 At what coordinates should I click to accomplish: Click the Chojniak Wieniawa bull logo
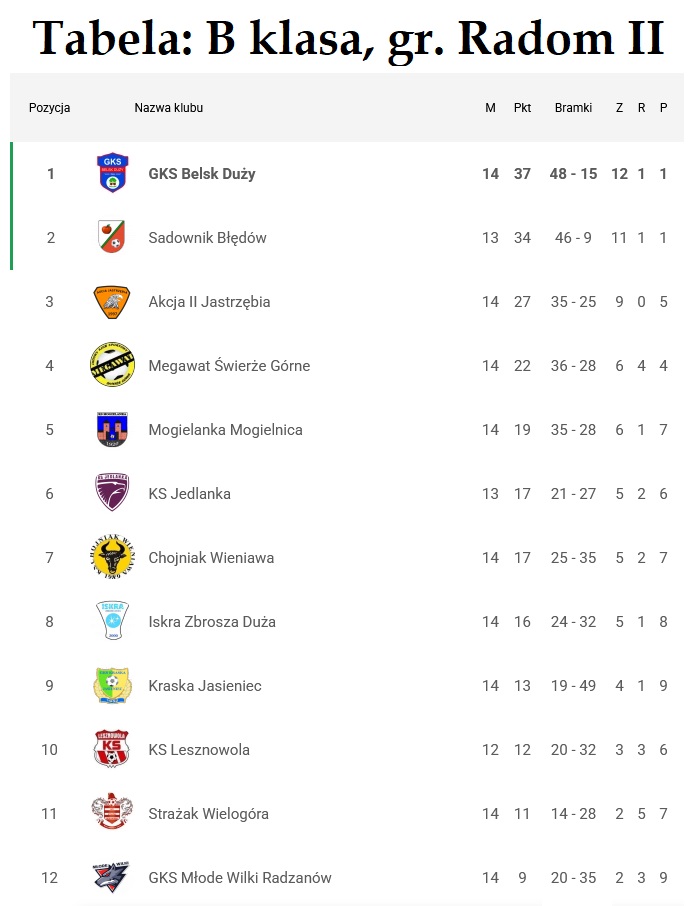112,557
